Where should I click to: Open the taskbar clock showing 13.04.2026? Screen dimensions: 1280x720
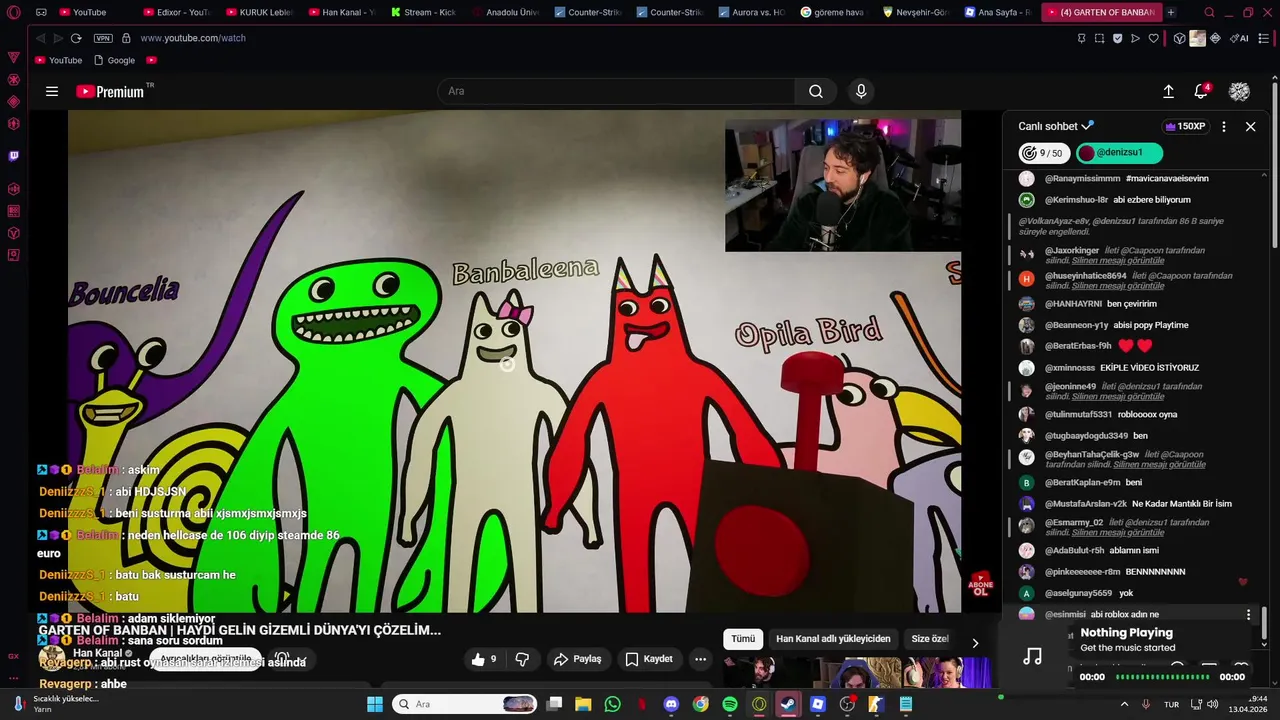point(1247,704)
